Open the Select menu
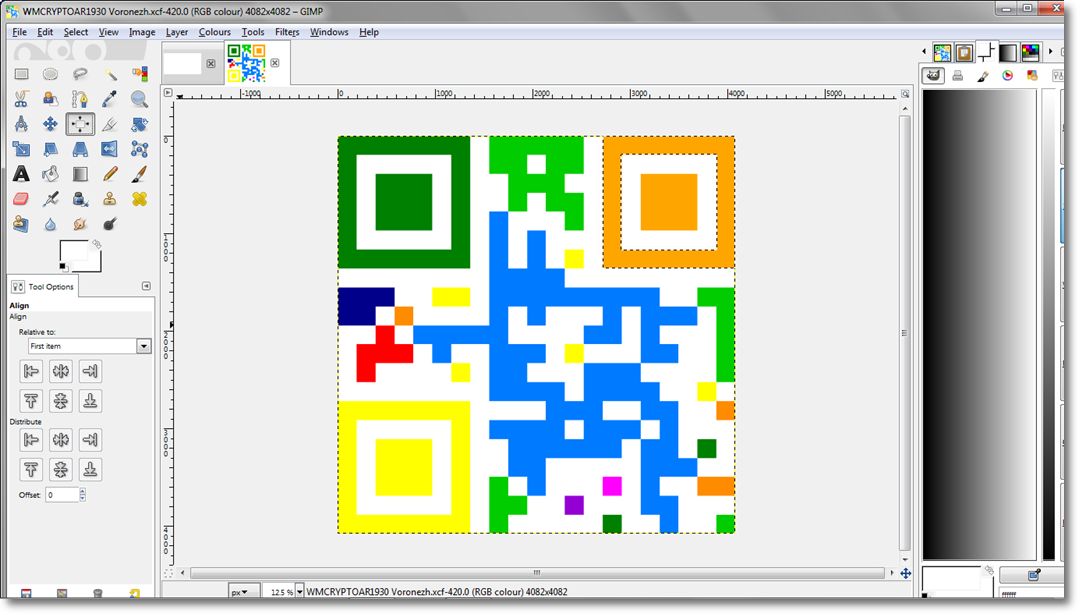The height and width of the screenshot is (615, 1080). point(76,32)
